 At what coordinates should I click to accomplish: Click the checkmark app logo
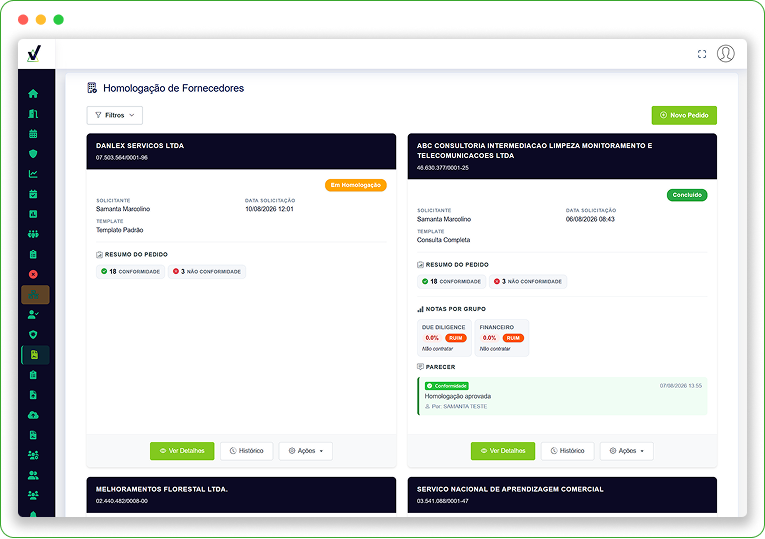coord(34,54)
